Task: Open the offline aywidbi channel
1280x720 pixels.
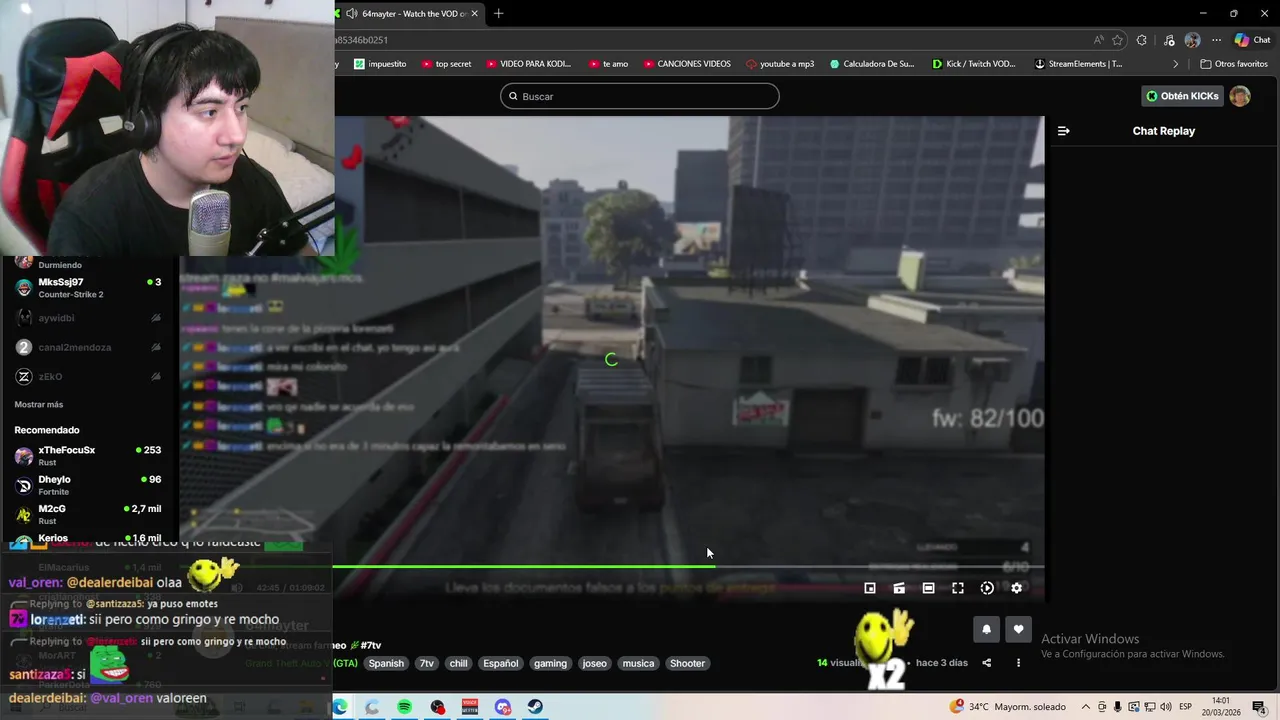Action: coord(88,318)
